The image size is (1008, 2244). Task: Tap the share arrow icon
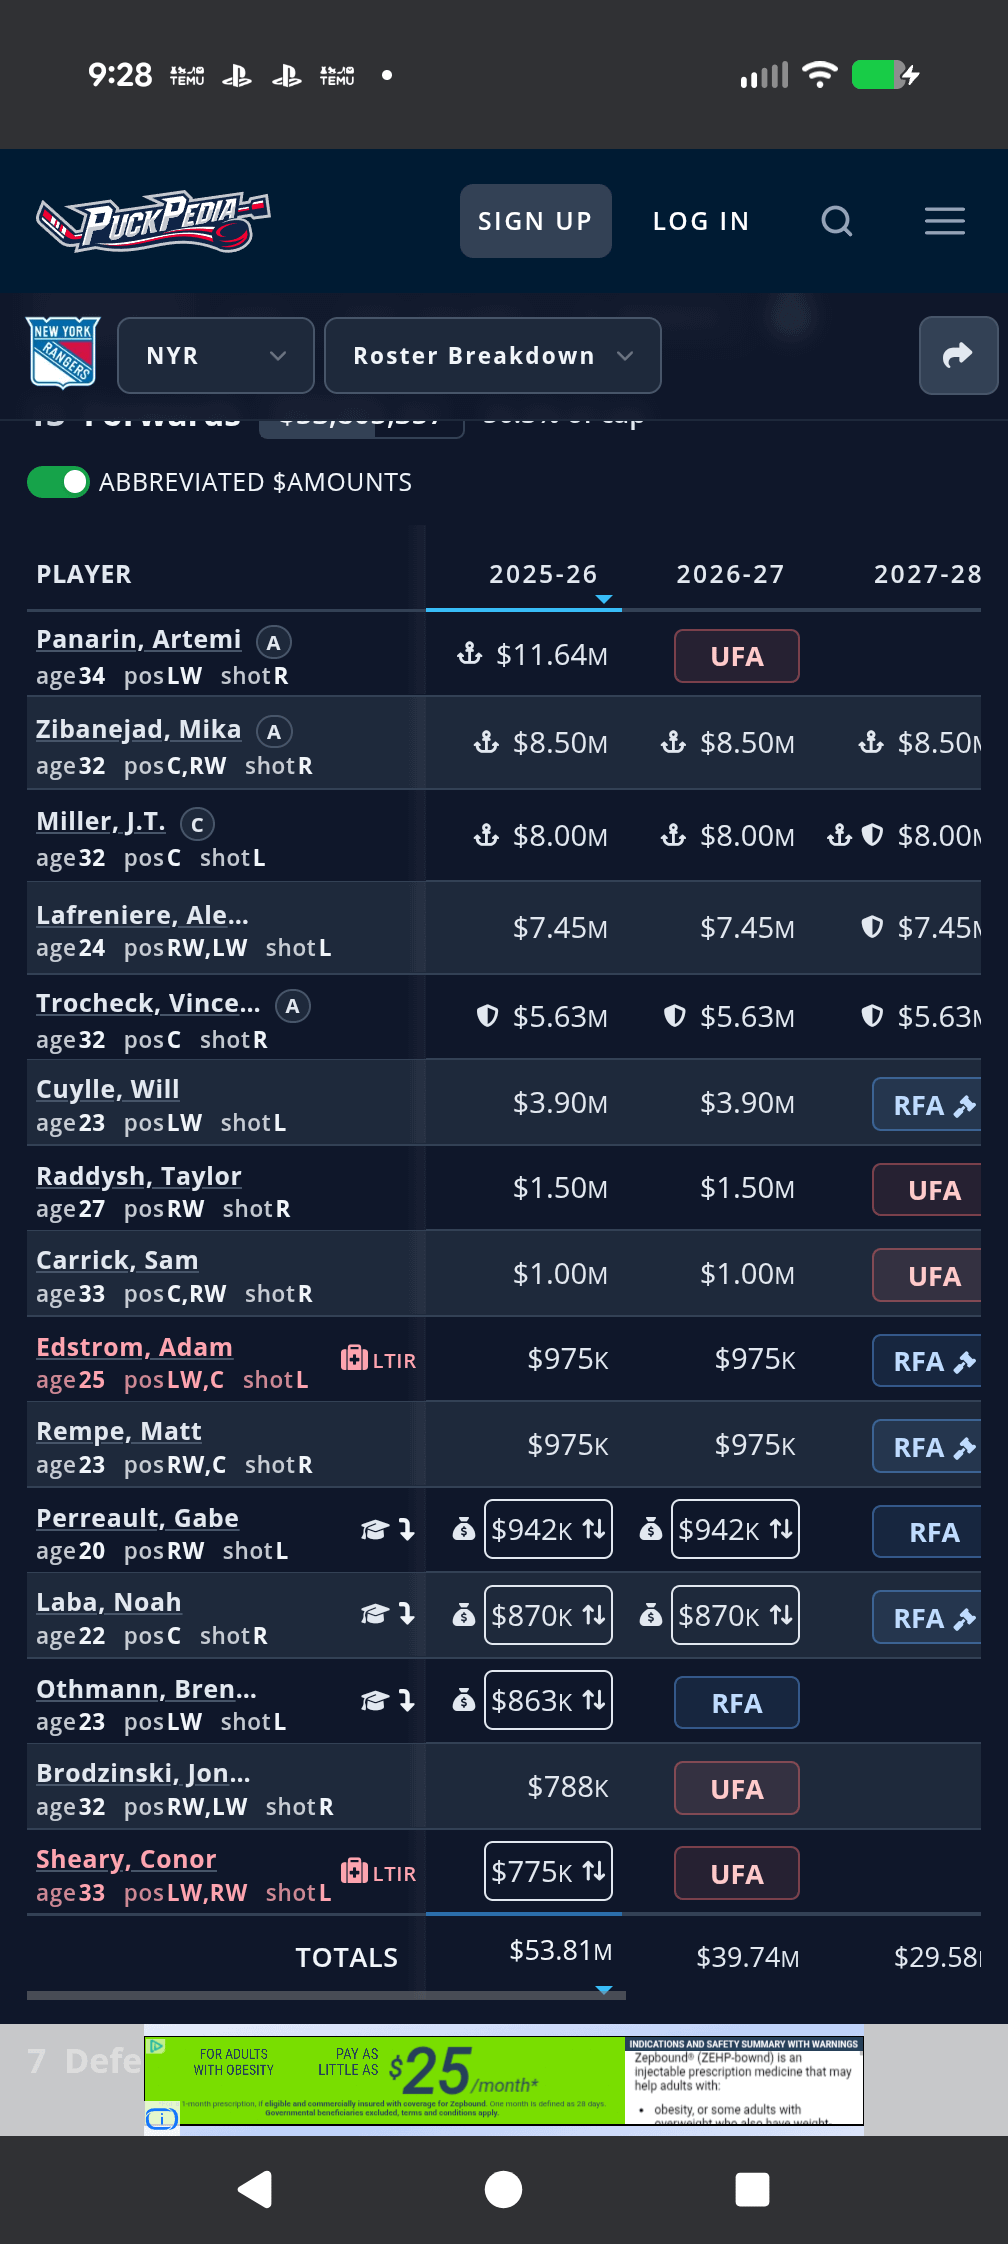click(957, 355)
